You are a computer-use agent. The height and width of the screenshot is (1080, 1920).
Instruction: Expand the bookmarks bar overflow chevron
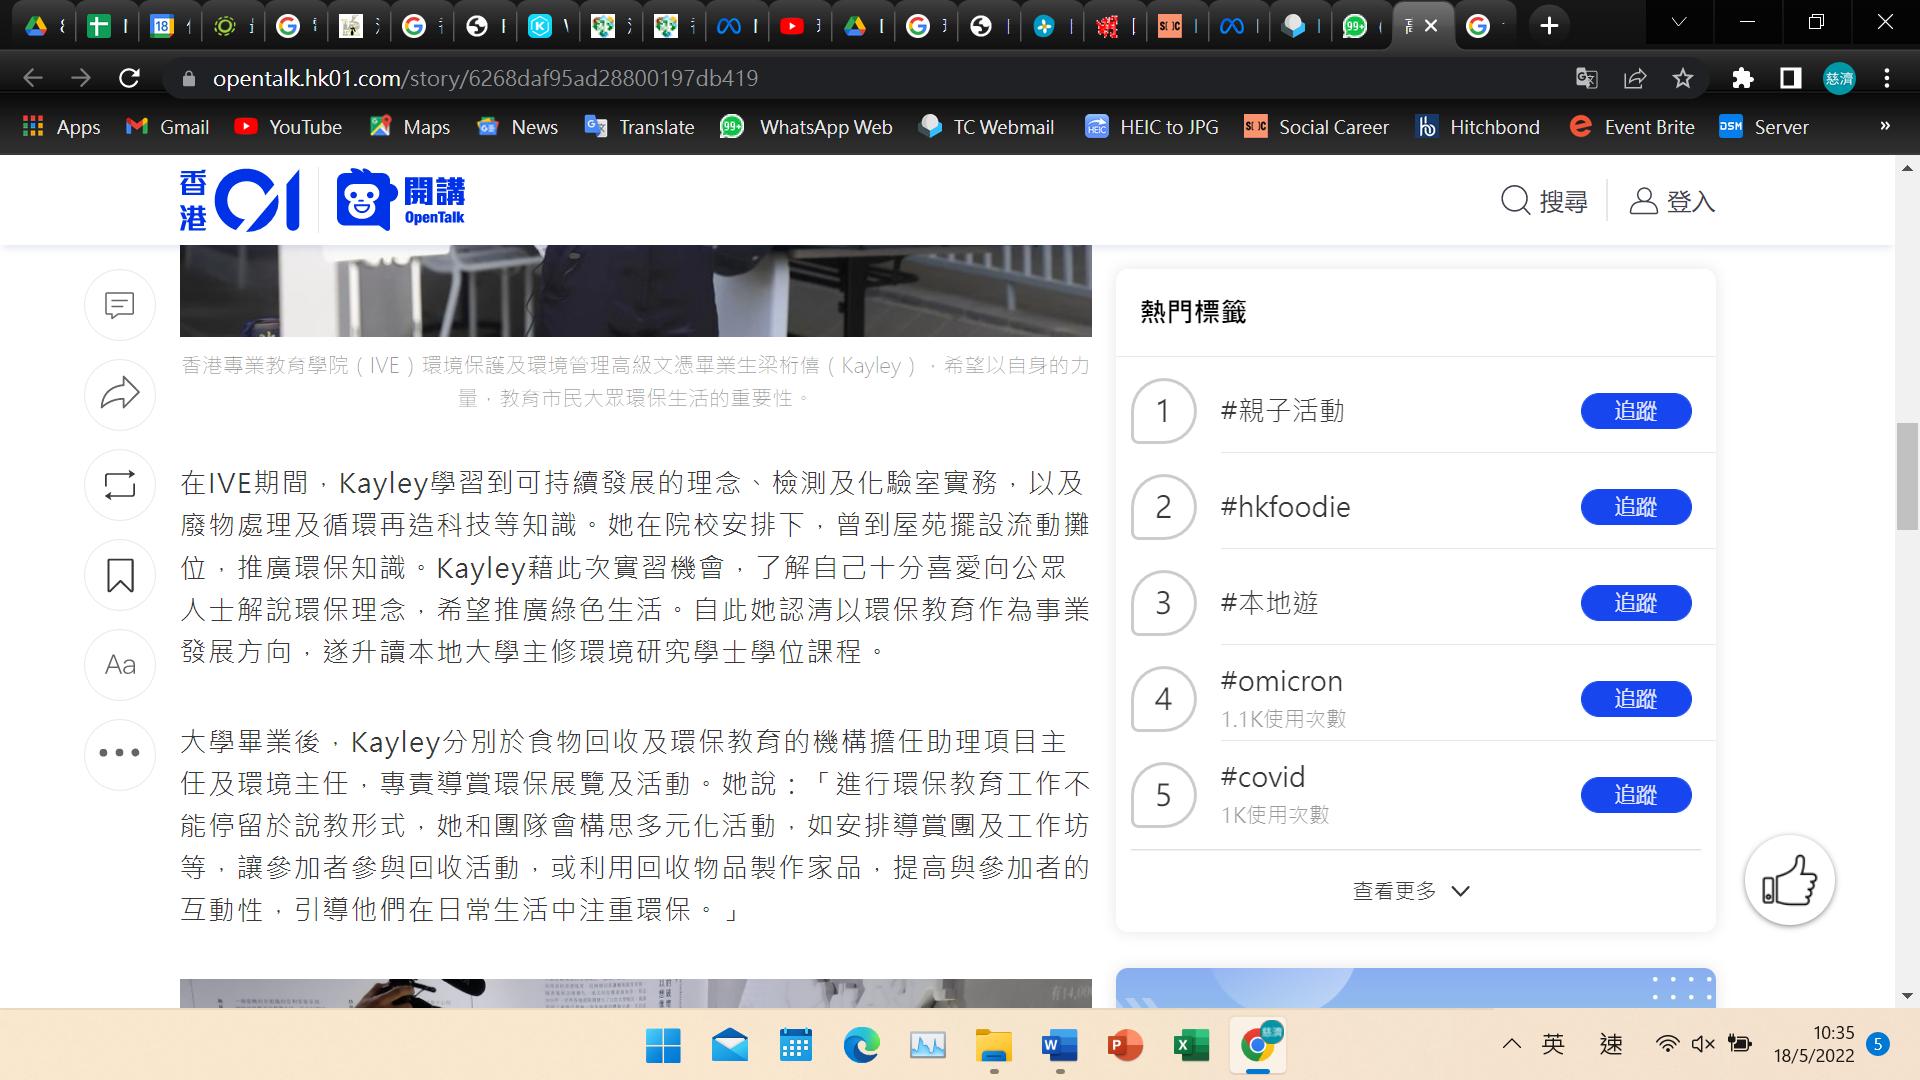pos(1885,126)
